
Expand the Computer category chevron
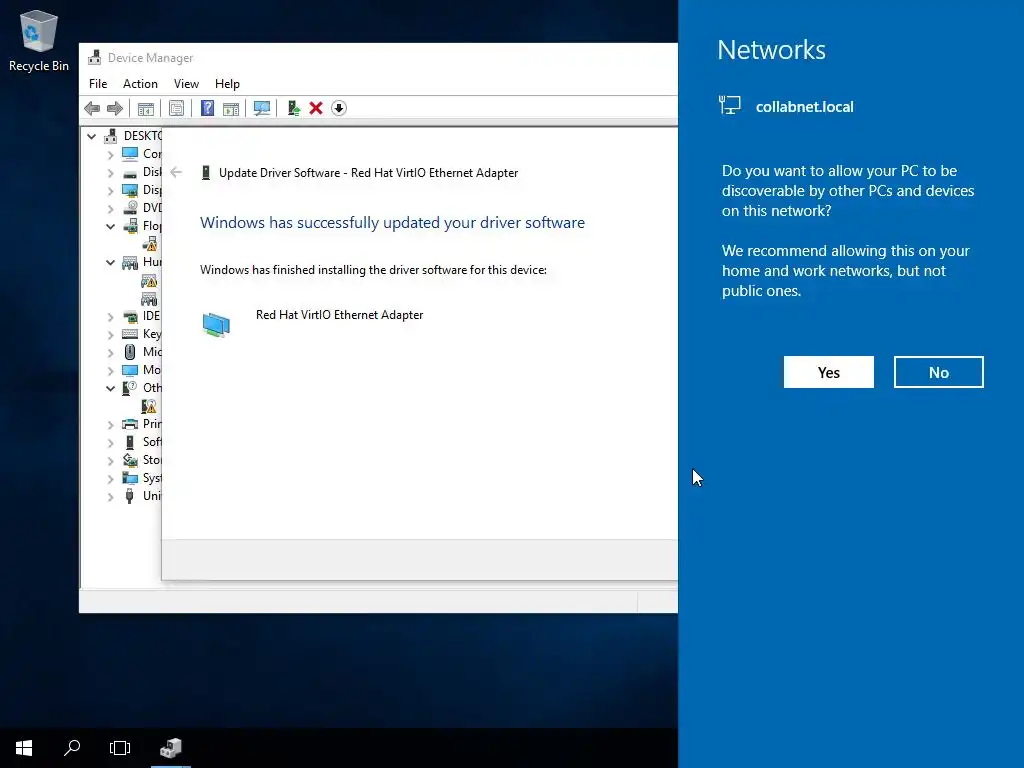[110, 155]
